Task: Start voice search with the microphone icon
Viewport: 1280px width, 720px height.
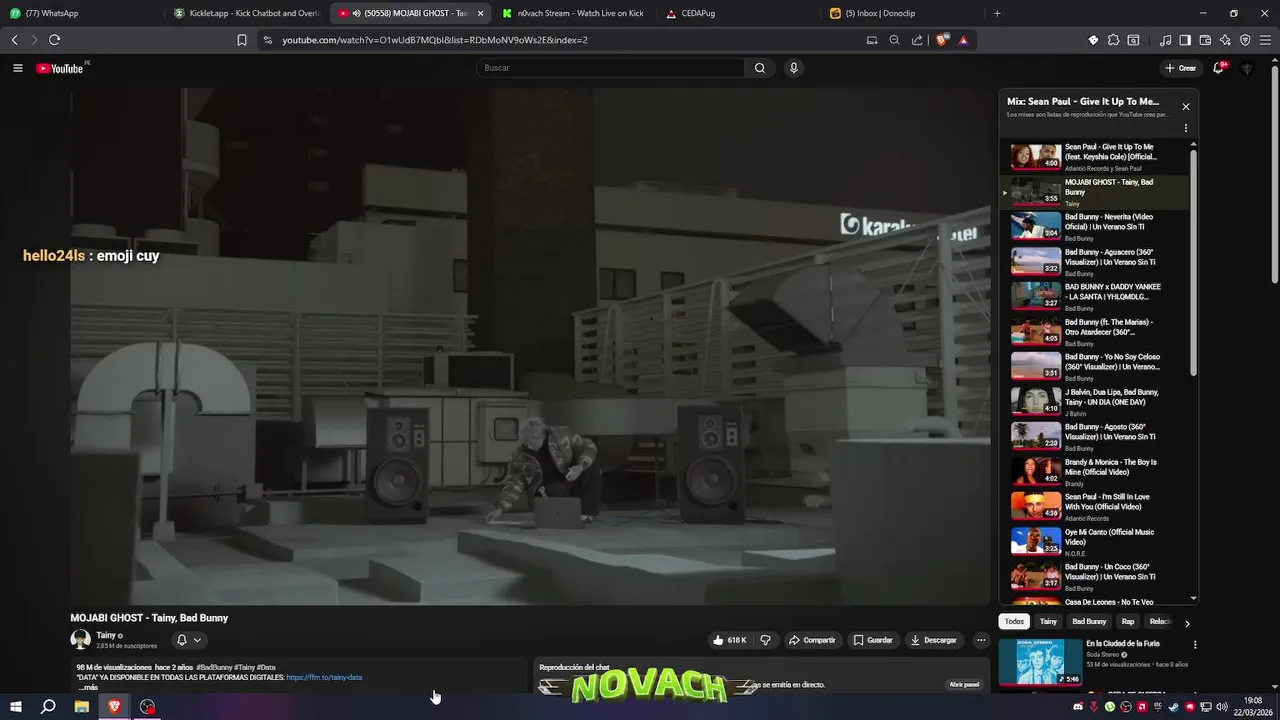Action: click(x=794, y=68)
